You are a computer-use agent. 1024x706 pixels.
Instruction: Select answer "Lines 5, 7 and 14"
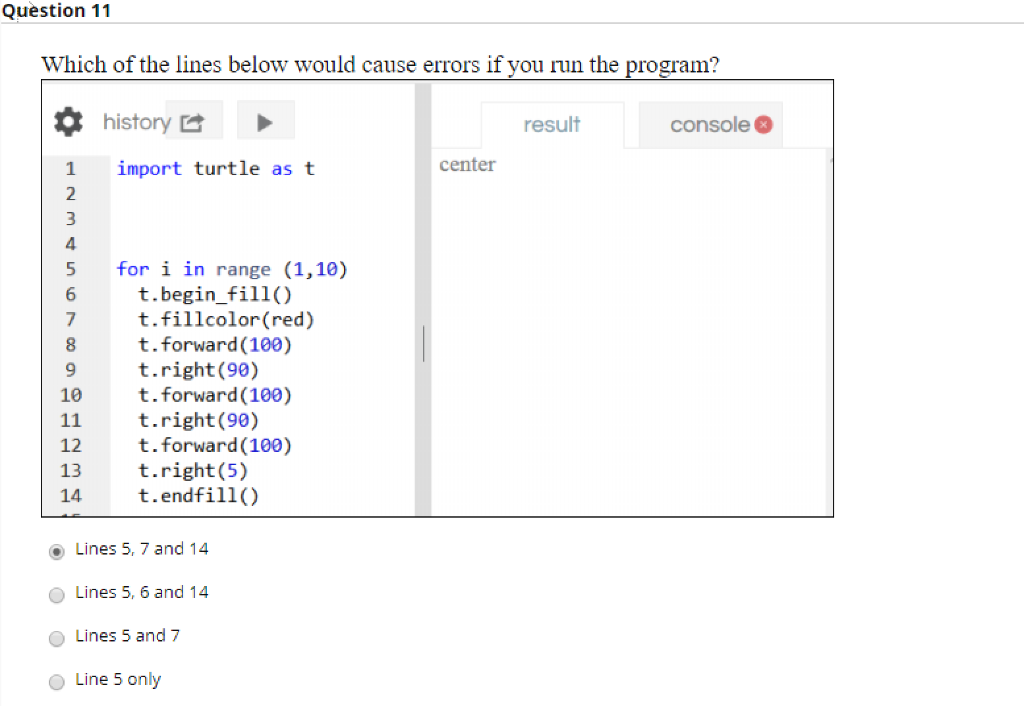pos(57,551)
